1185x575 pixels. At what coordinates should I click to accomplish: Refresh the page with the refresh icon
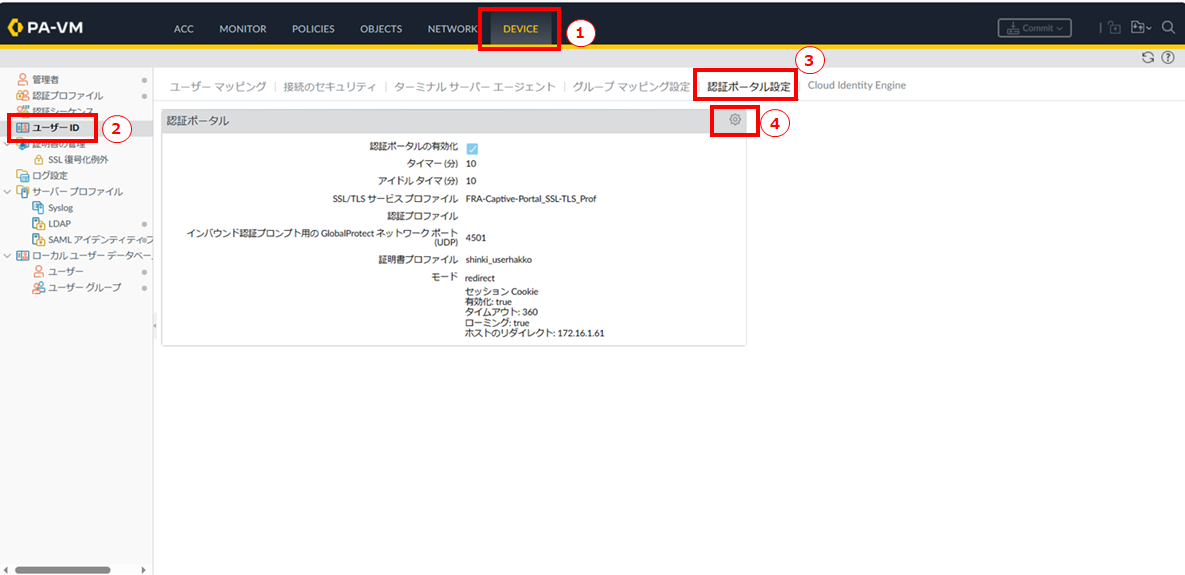(x=1148, y=57)
